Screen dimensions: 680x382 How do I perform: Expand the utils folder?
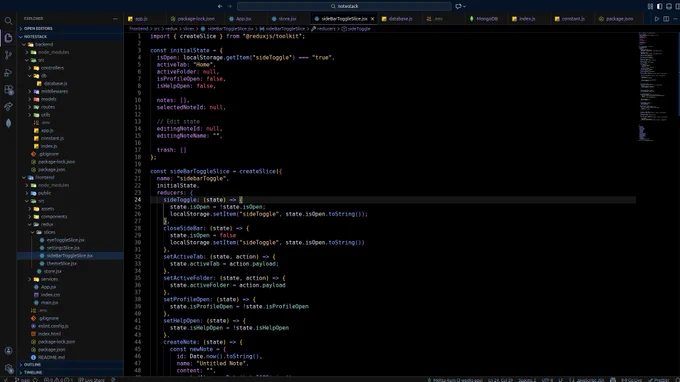[x=70, y=114]
